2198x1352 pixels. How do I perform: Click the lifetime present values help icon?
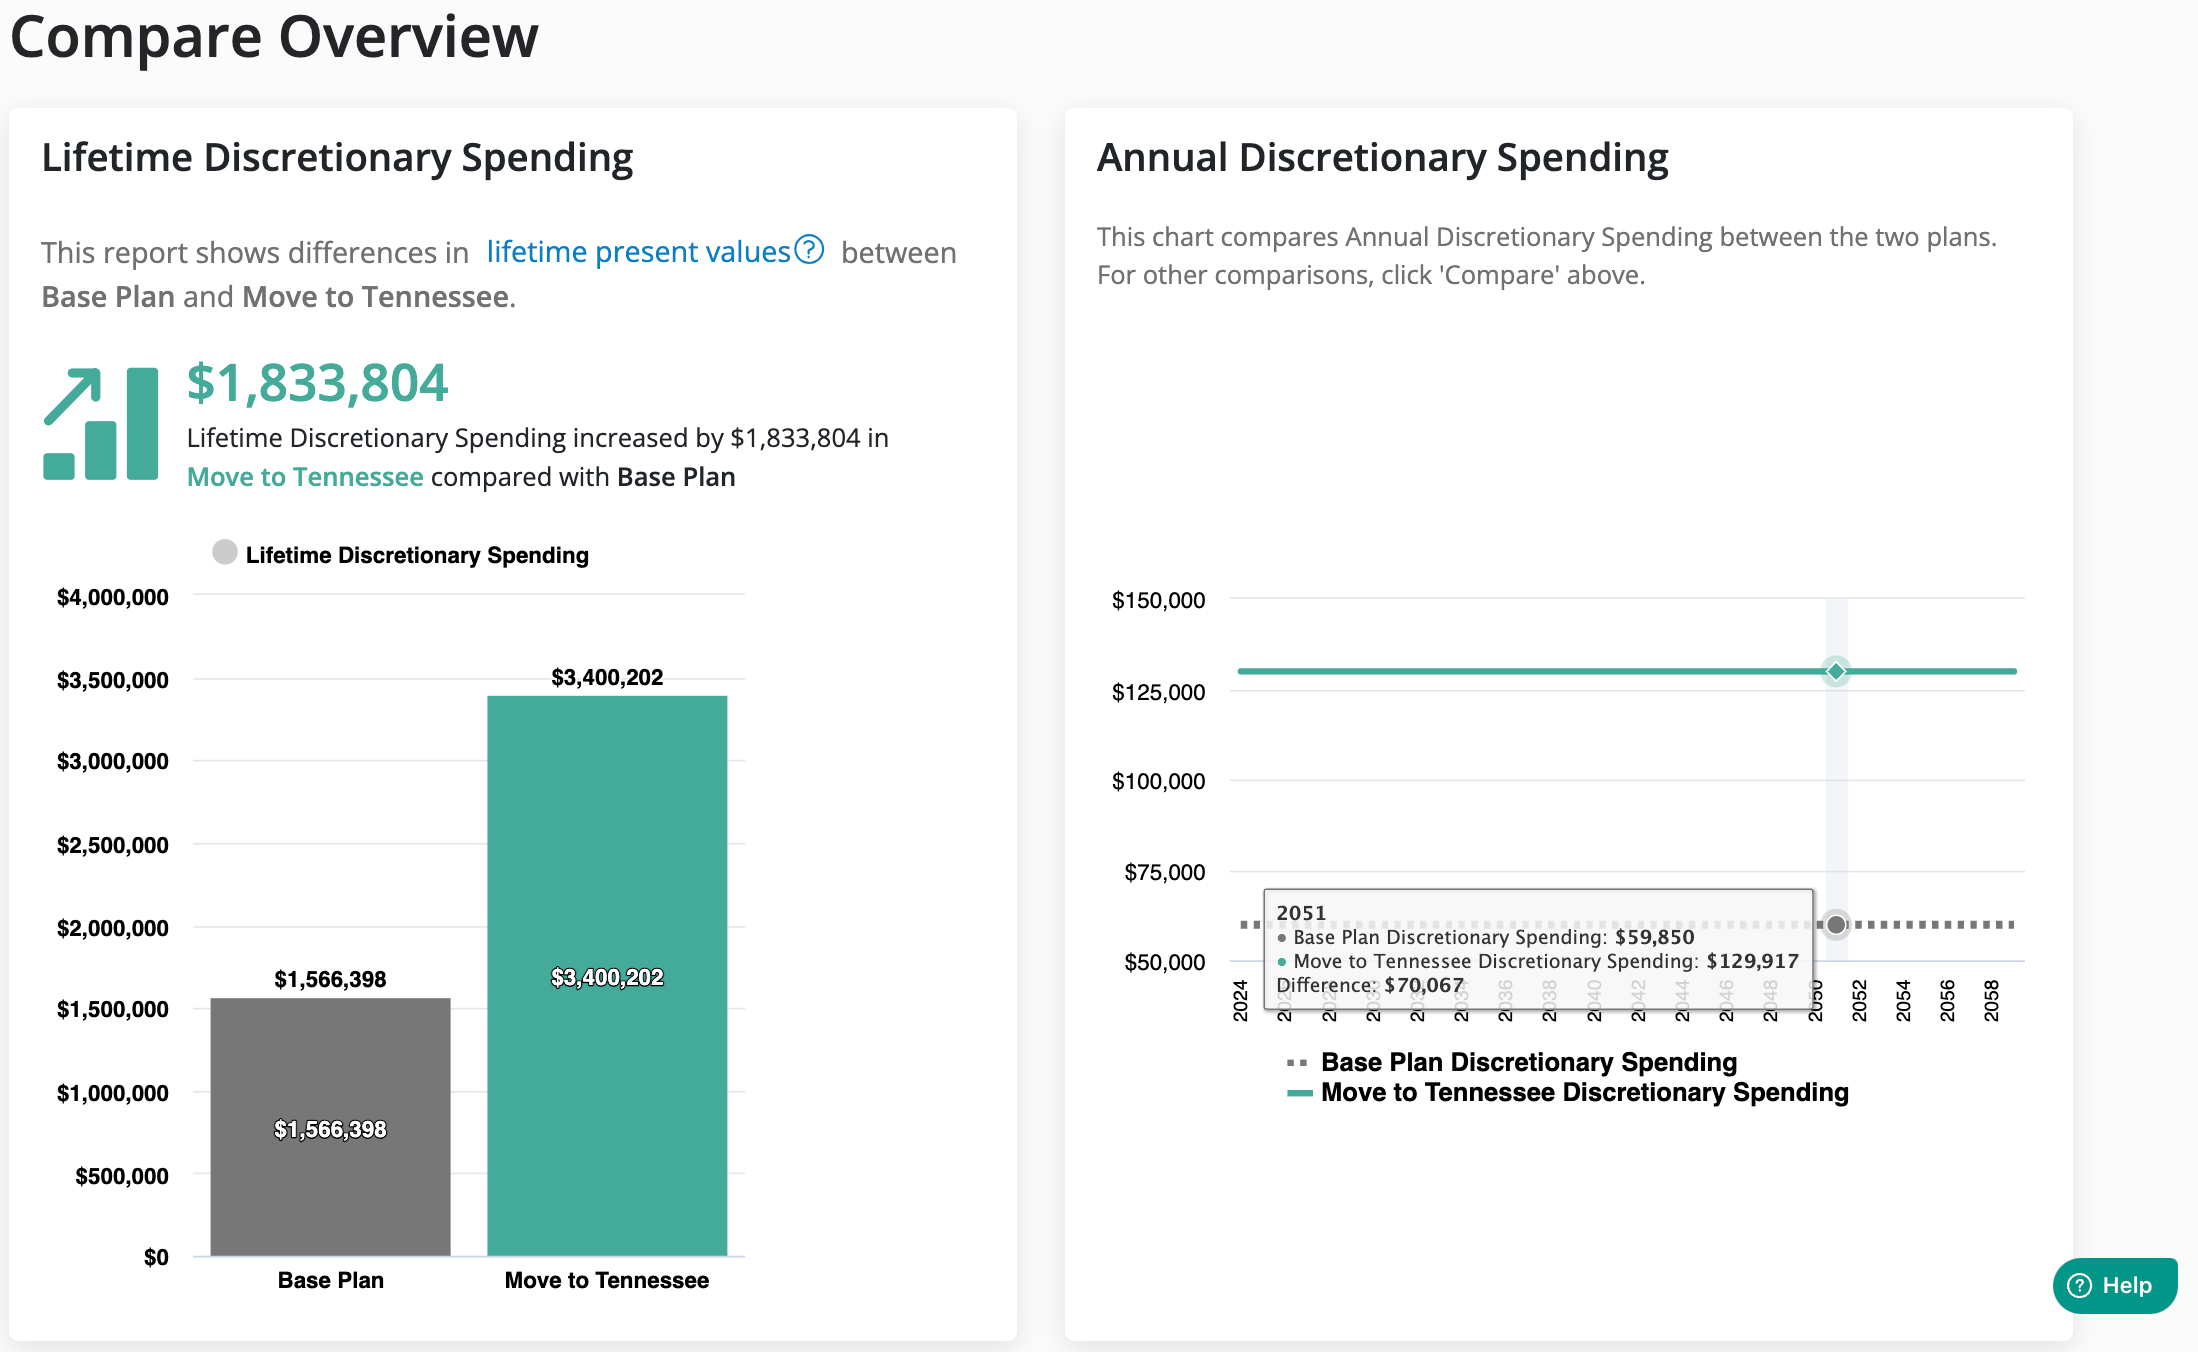tap(809, 249)
